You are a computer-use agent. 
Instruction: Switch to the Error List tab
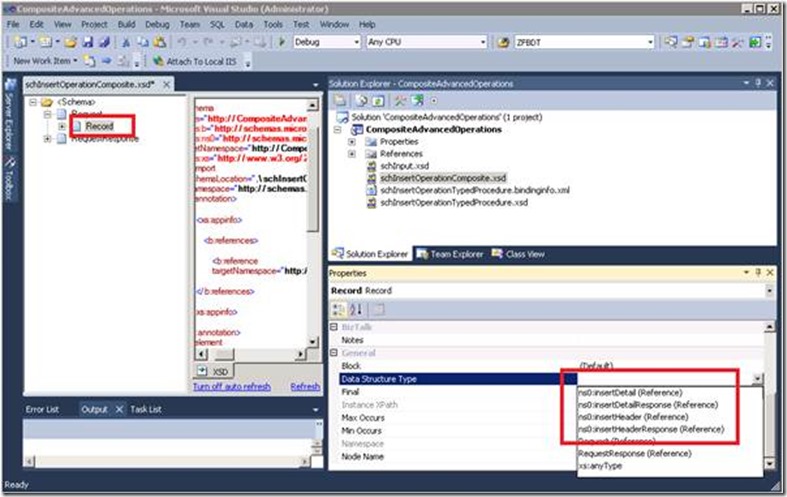pyautogui.click(x=42, y=410)
